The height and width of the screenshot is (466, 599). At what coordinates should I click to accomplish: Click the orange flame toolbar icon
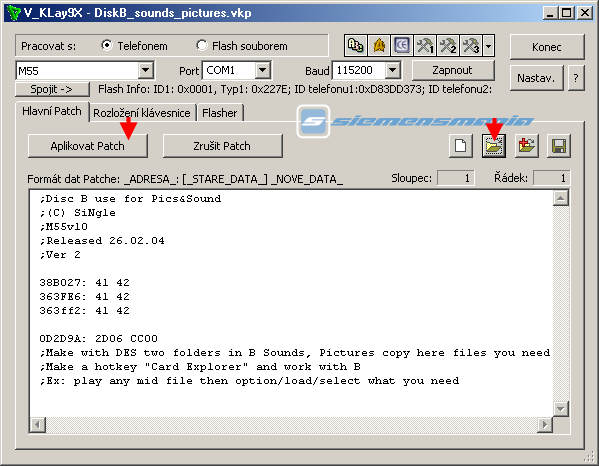tap(379, 46)
